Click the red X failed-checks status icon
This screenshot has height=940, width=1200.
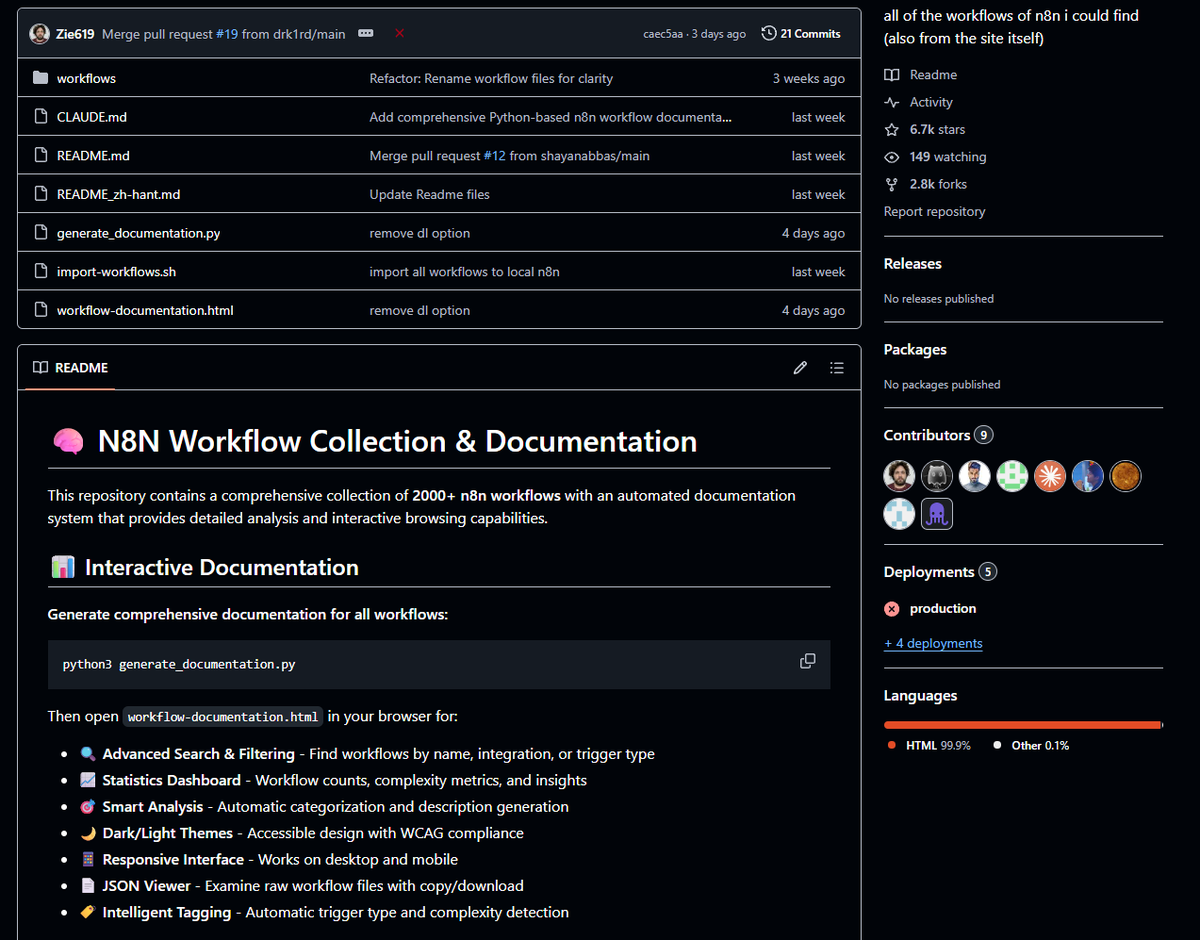(399, 33)
